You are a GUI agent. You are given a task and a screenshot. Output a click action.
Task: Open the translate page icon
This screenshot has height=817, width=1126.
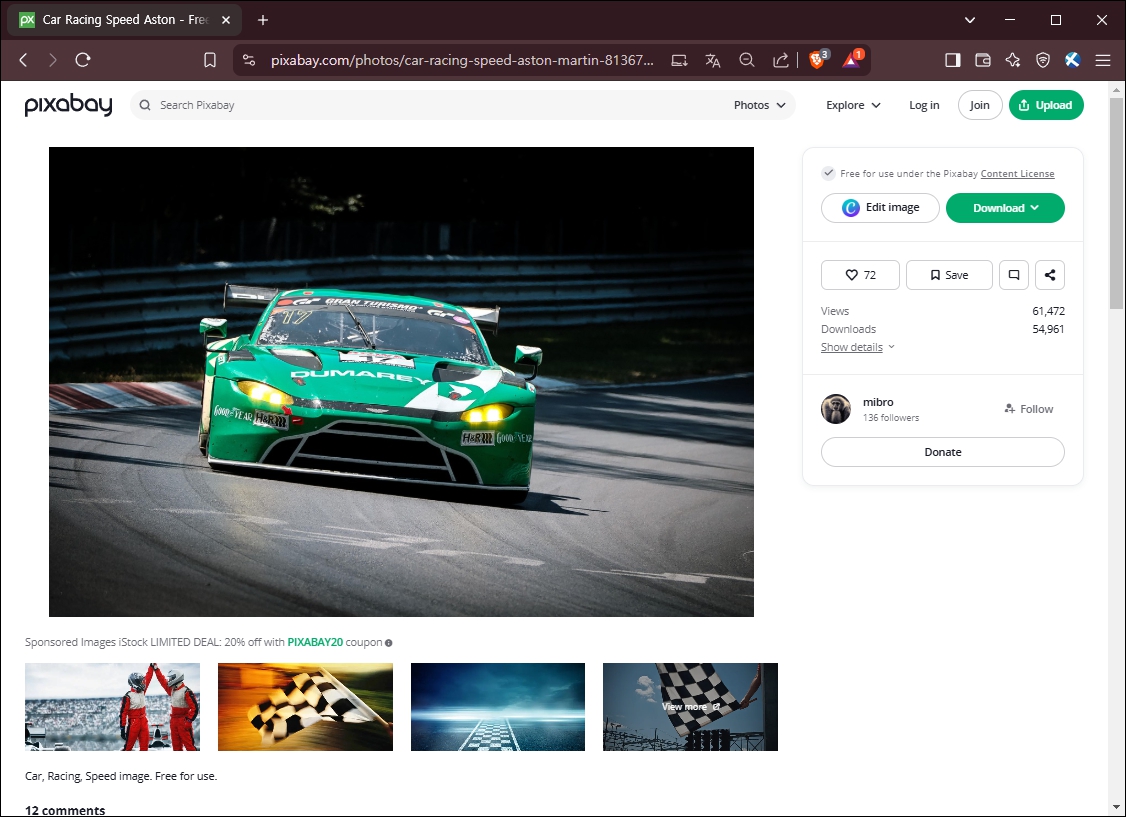(x=712, y=60)
